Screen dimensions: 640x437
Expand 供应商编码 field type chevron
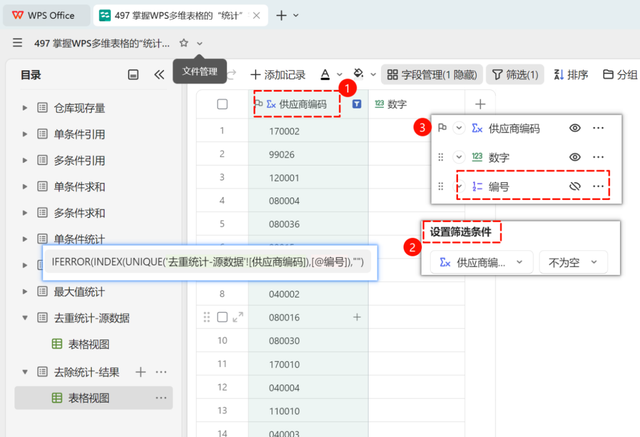pyautogui.click(x=459, y=128)
